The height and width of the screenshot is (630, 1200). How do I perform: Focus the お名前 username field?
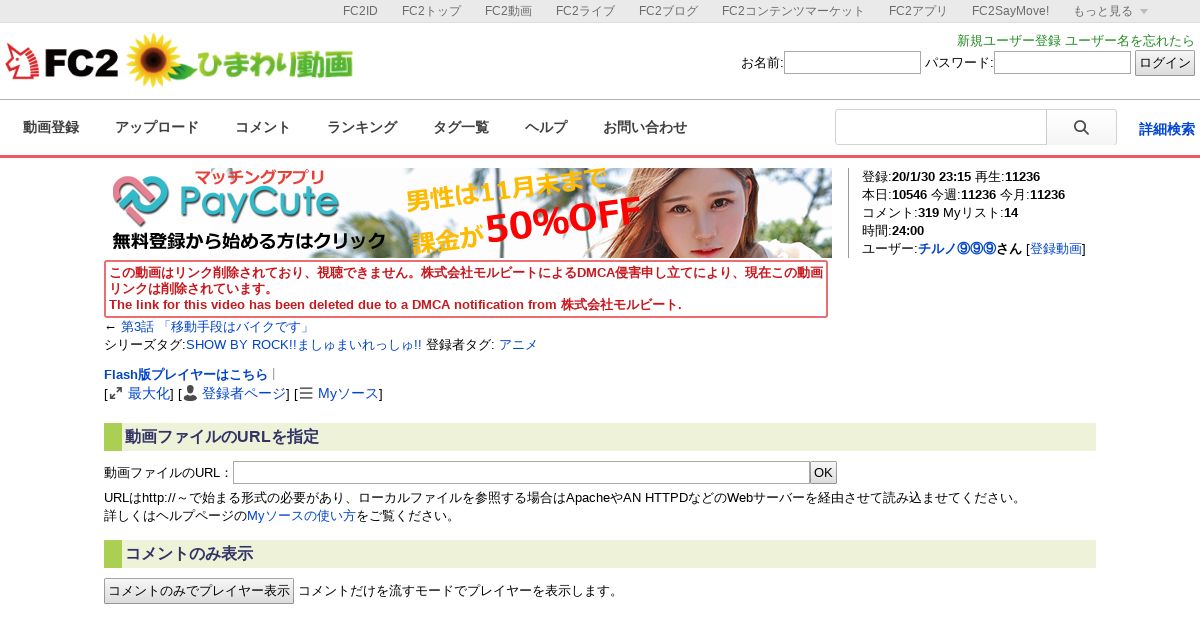pyautogui.click(x=852, y=63)
